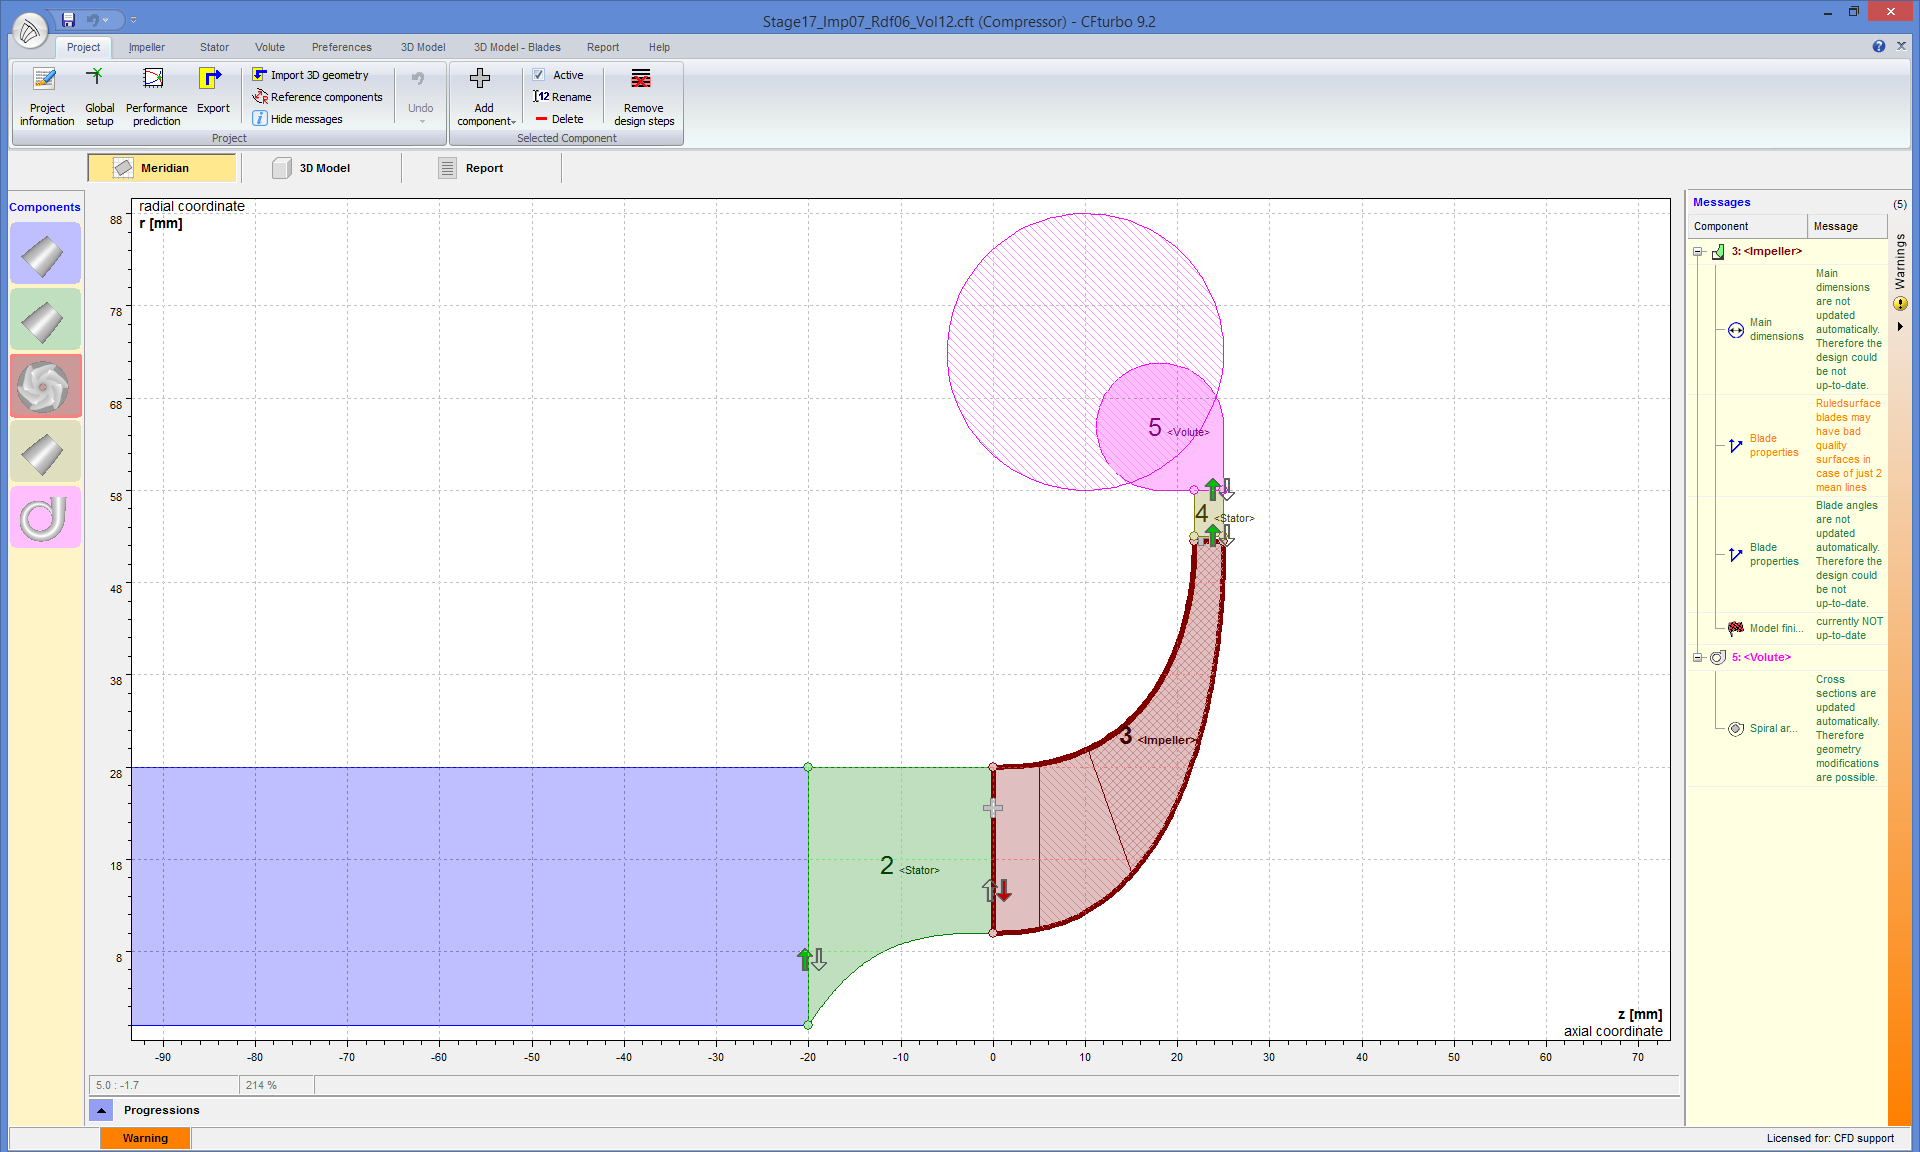Open the help question mark icon
Image resolution: width=1920 pixels, height=1152 pixels.
pyautogui.click(x=1878, y=46)
